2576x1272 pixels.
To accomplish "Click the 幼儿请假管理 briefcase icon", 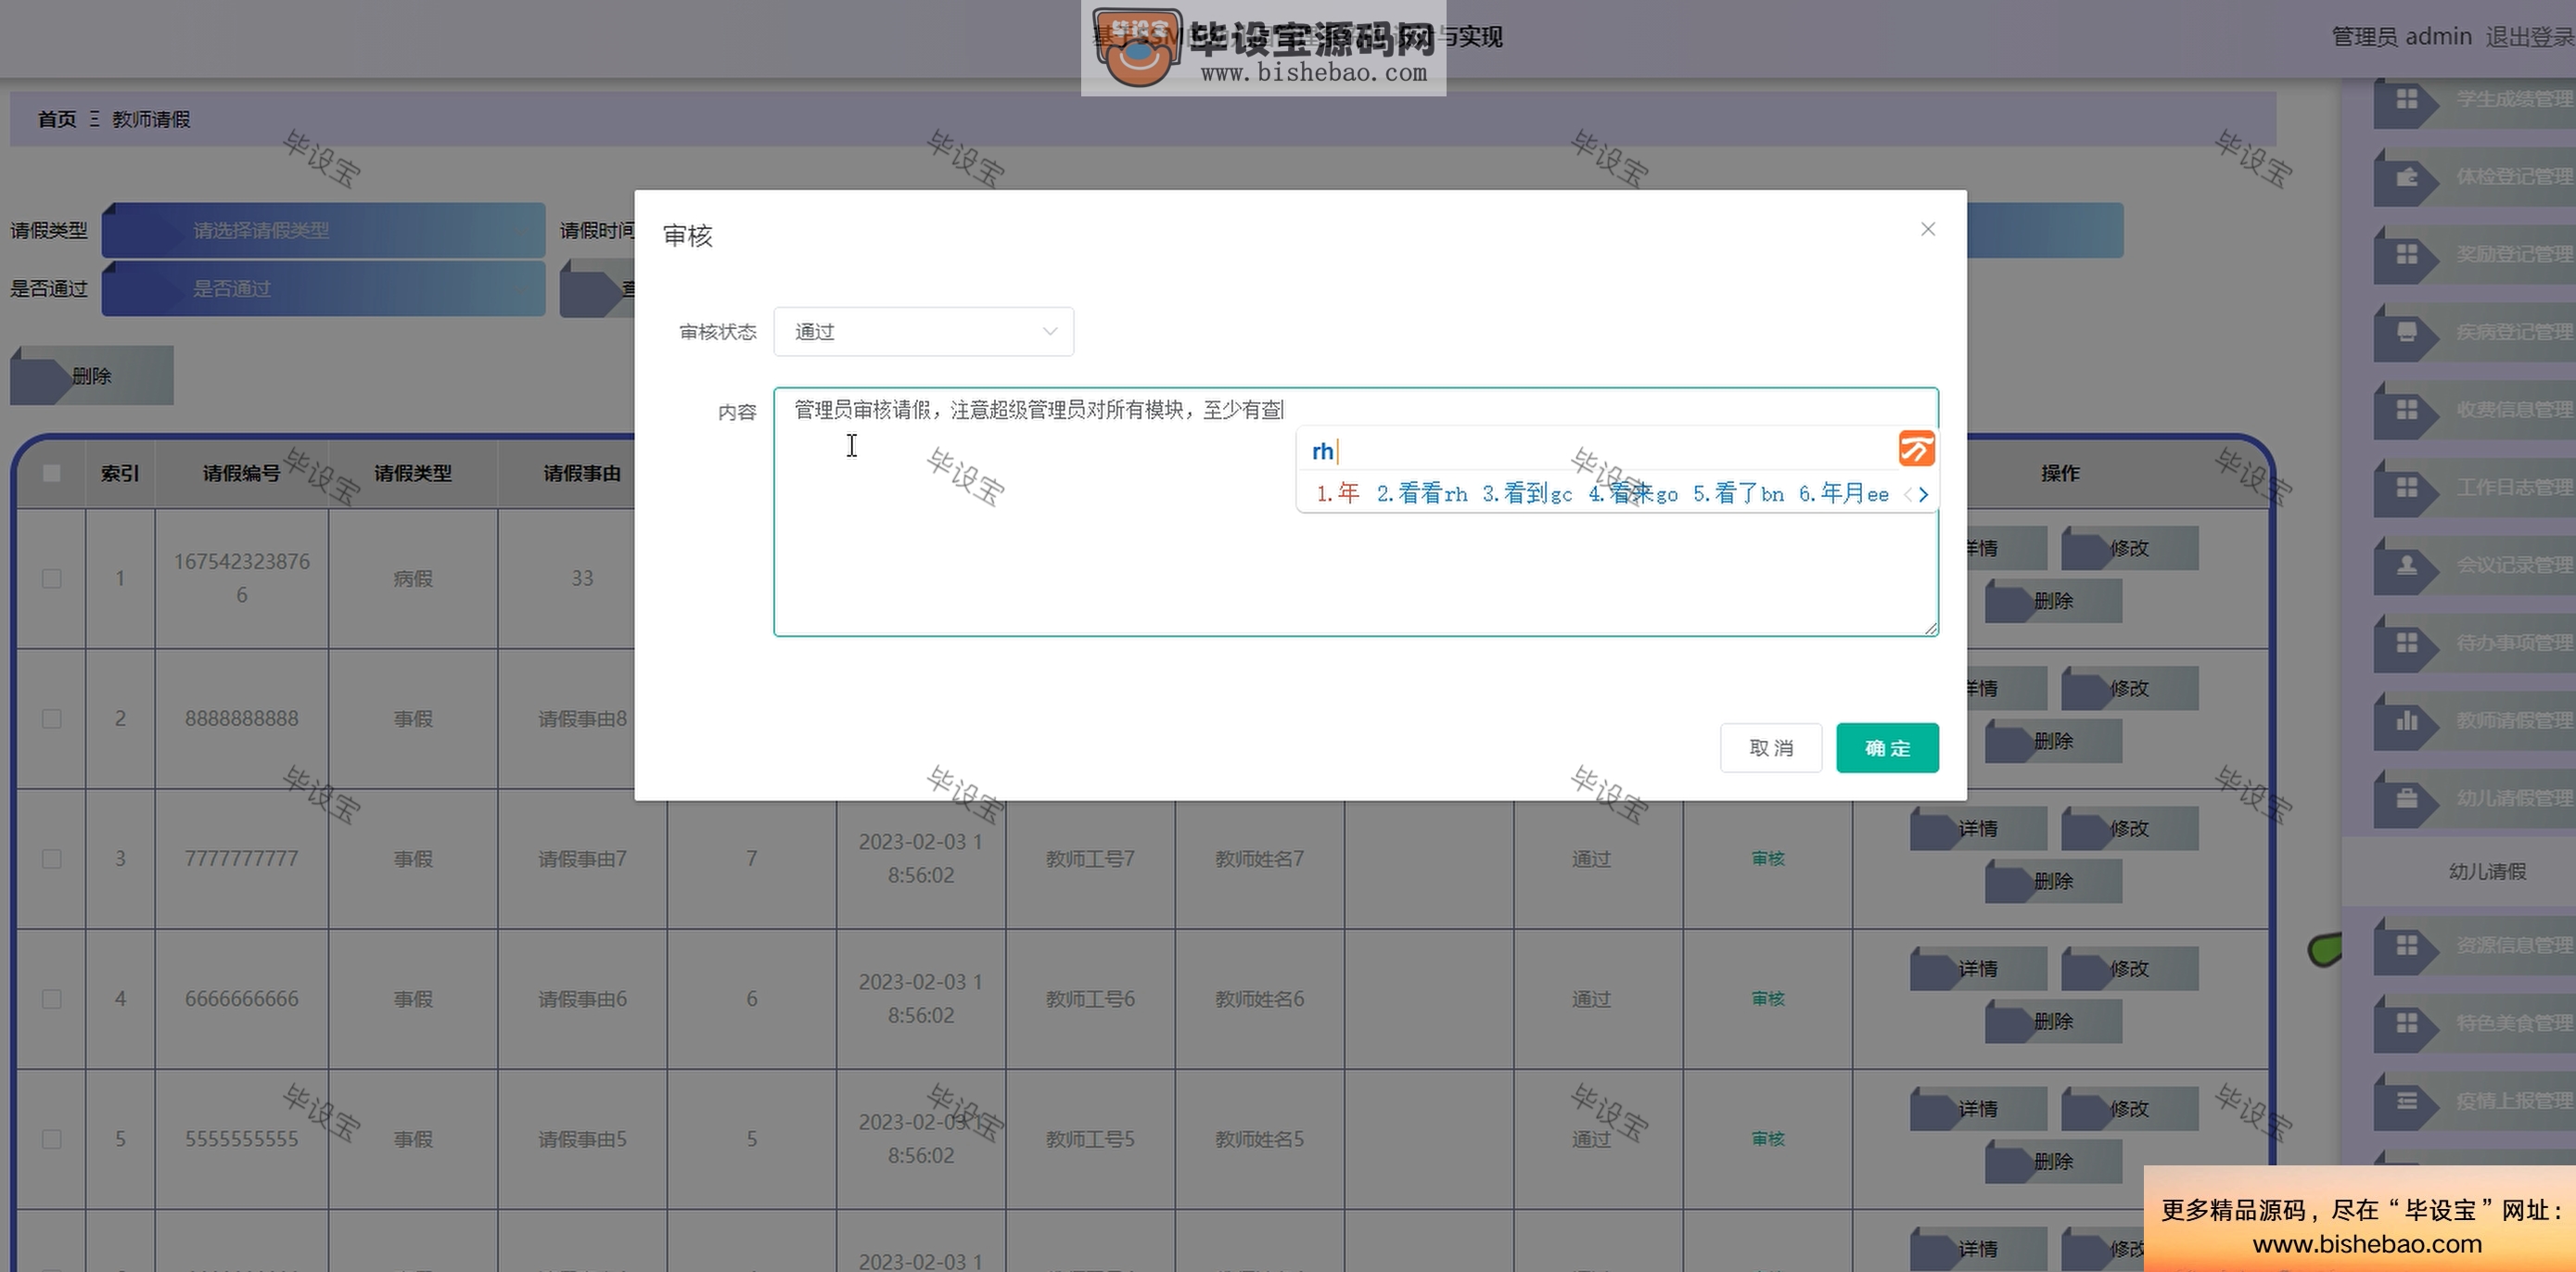I will coord(2406,798).
